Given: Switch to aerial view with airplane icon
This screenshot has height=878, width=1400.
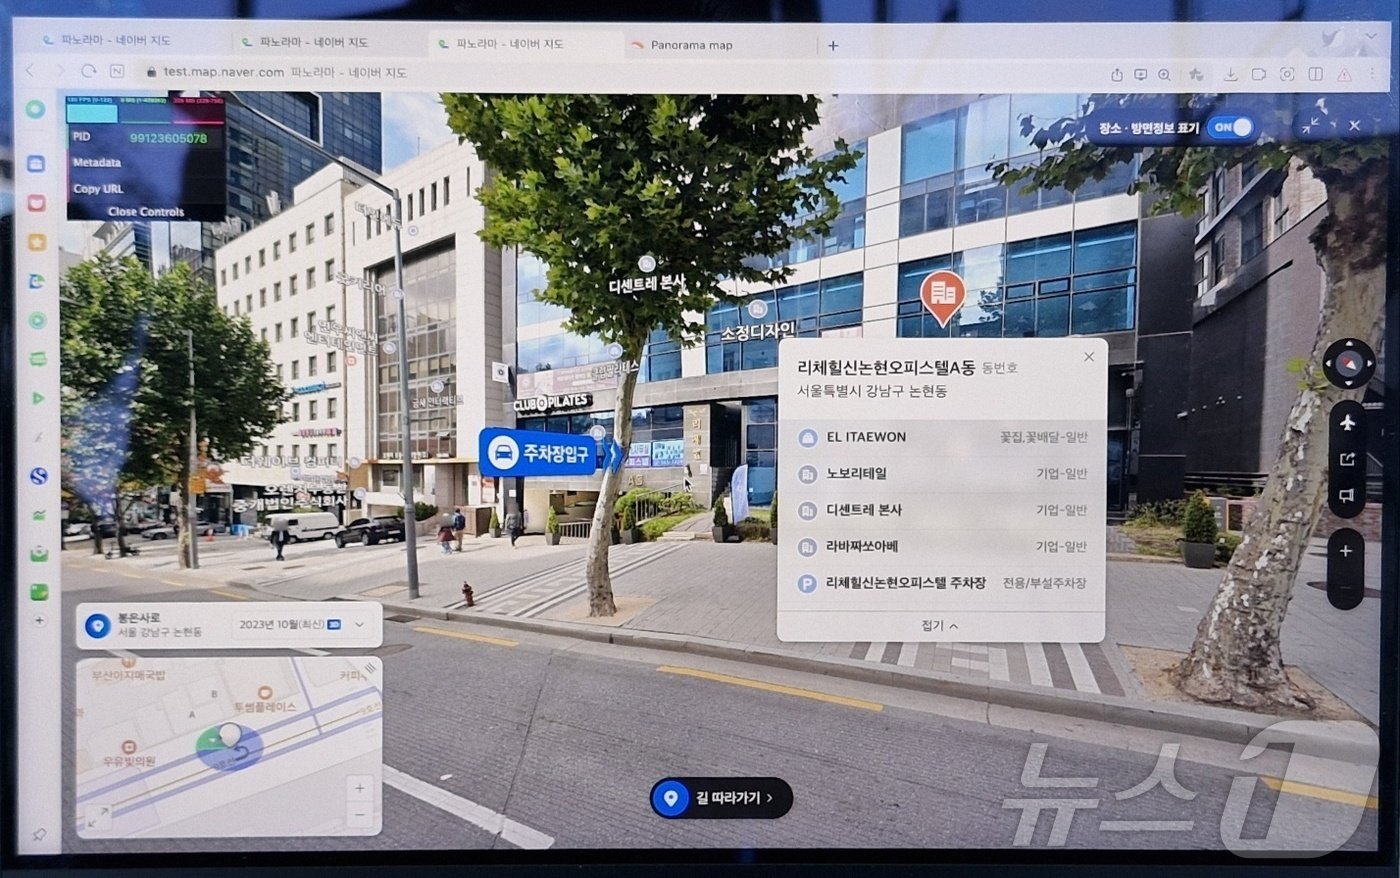Looking at the screenshot, I should pos(1347,423).
